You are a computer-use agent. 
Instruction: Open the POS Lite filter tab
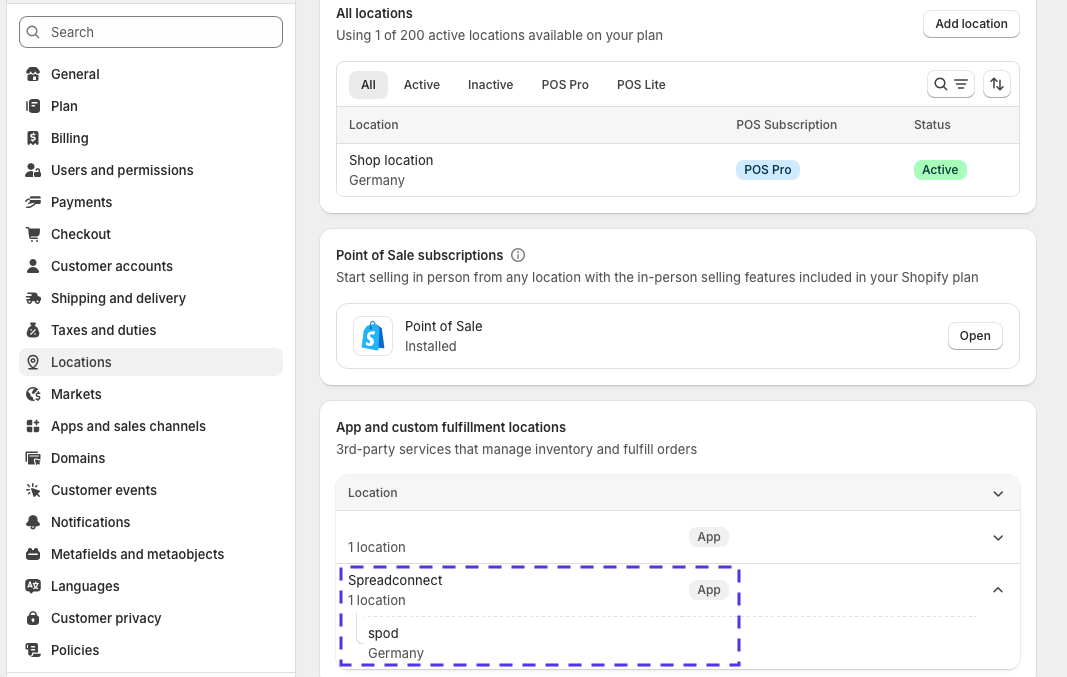point(641,84)
